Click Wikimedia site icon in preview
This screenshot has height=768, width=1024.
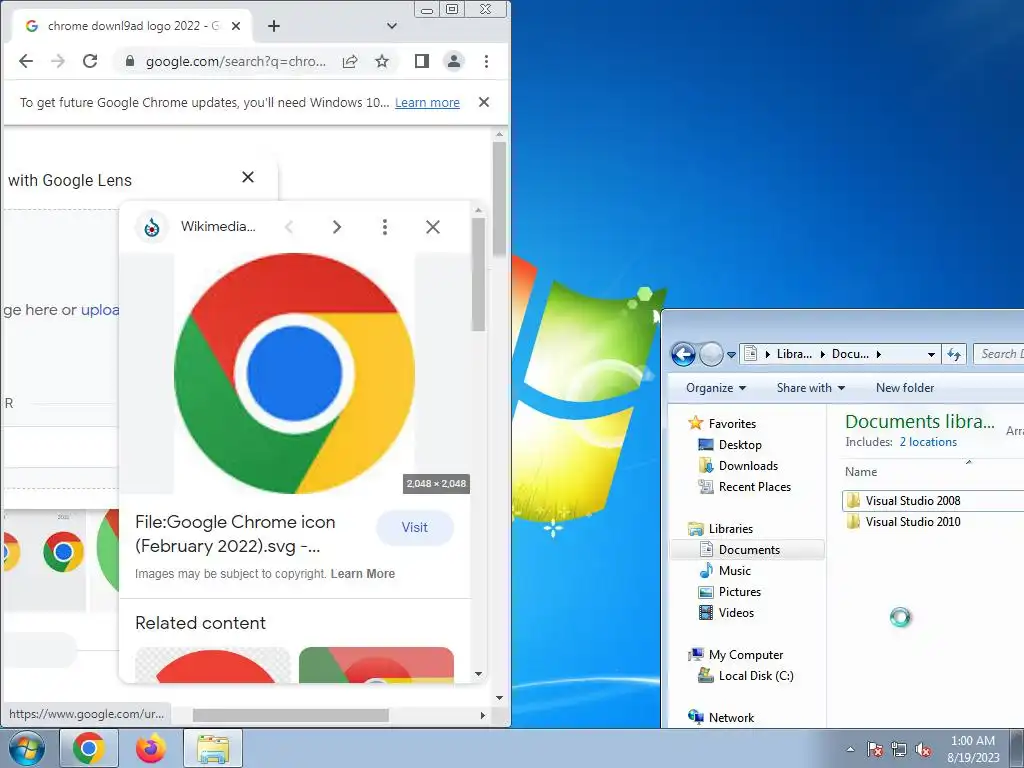(152, 227)
